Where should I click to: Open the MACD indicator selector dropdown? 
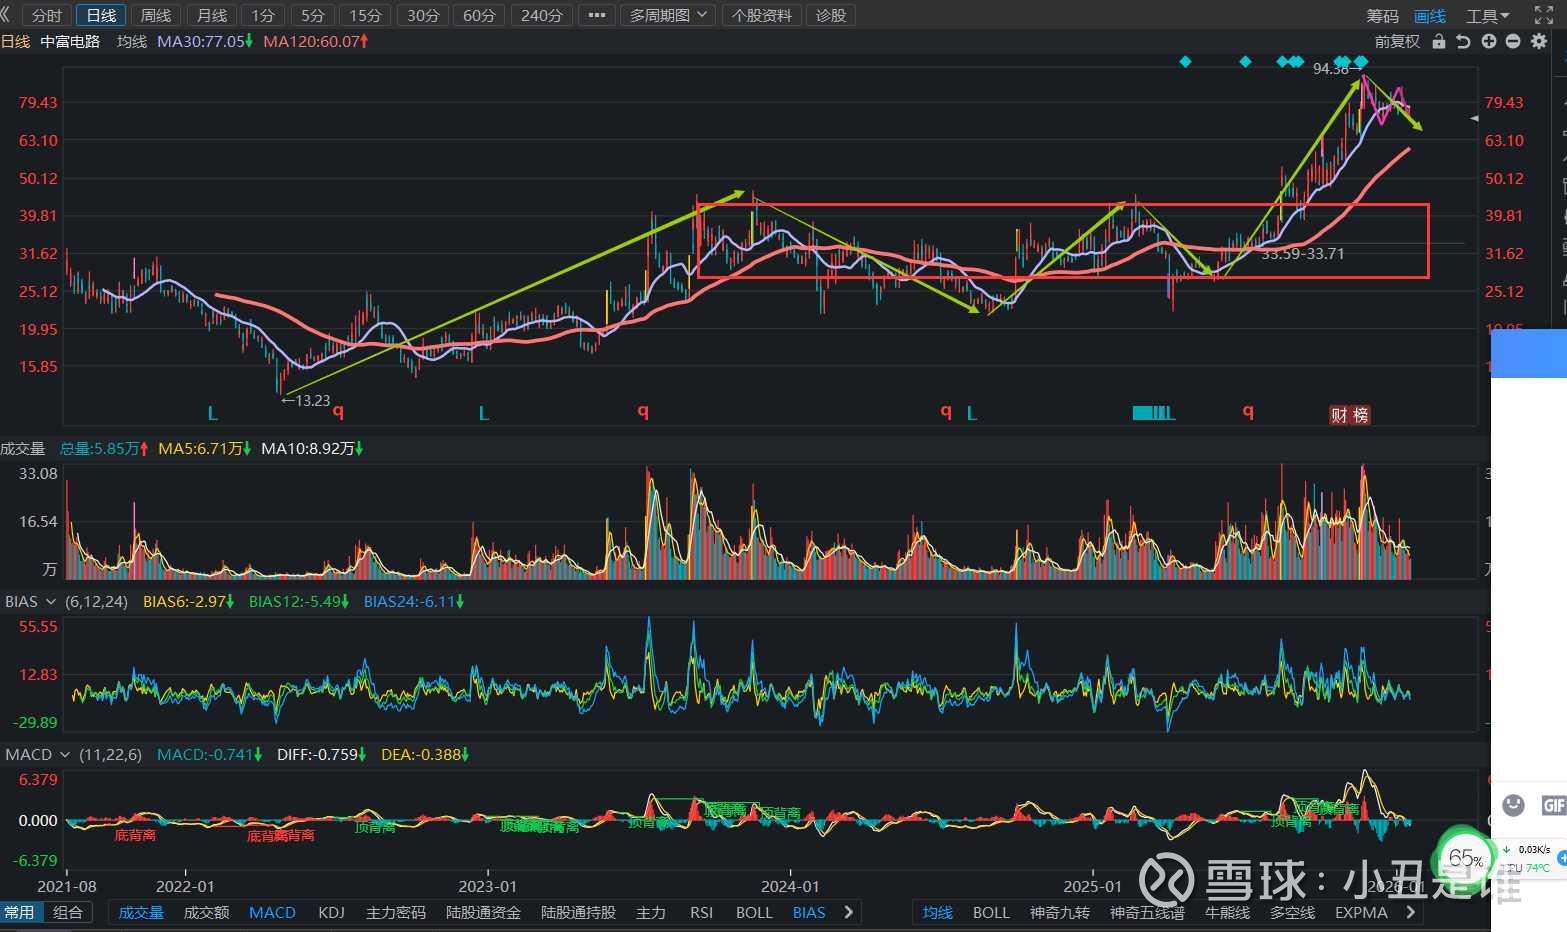(37, 754)
